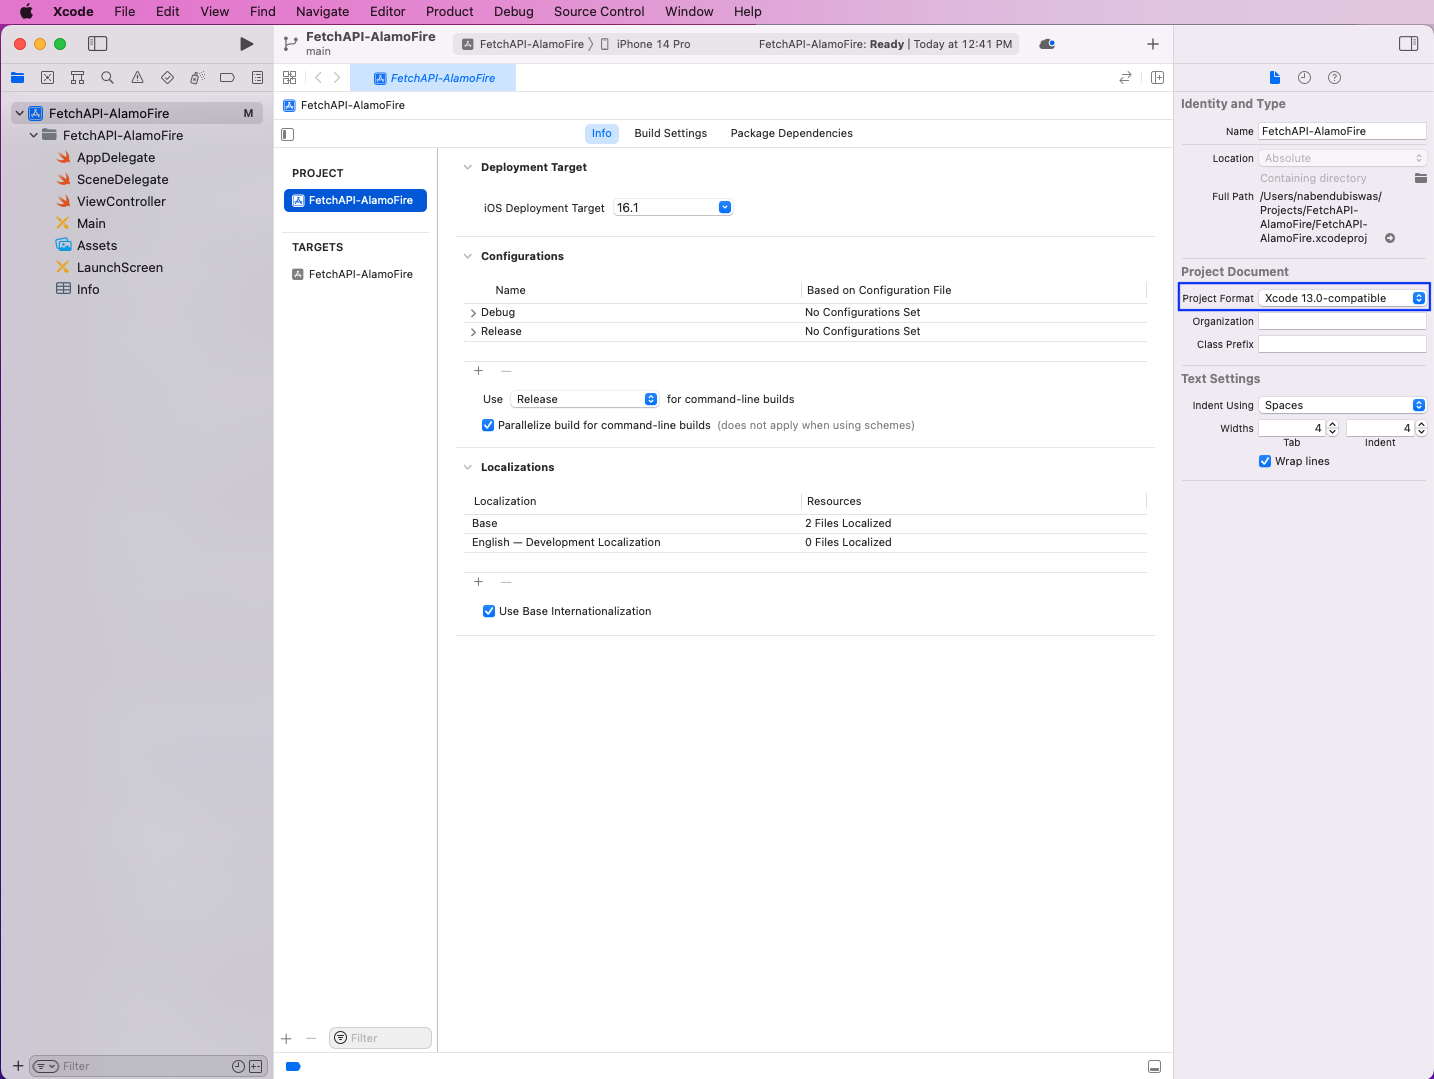
Task: Add a new configuration with plus
Action: click(478, 371)
